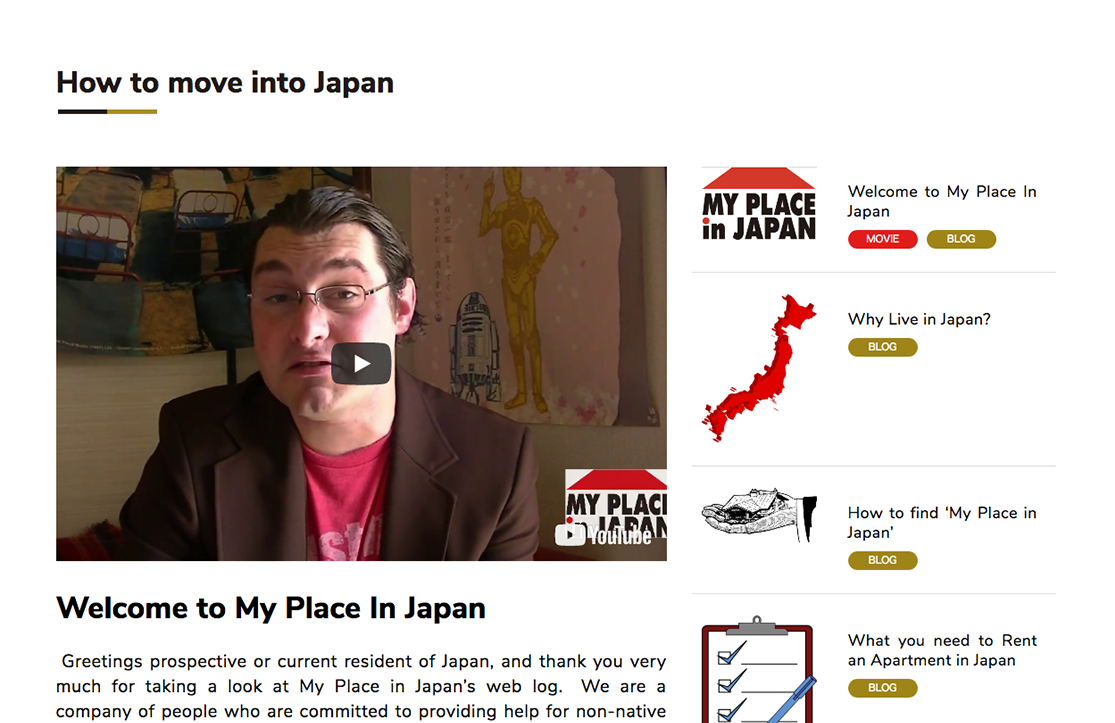Click BLOG tag under Rent an Apartment
The height and width of the screenshot is (723, 1115).
[x=882, y=687]
